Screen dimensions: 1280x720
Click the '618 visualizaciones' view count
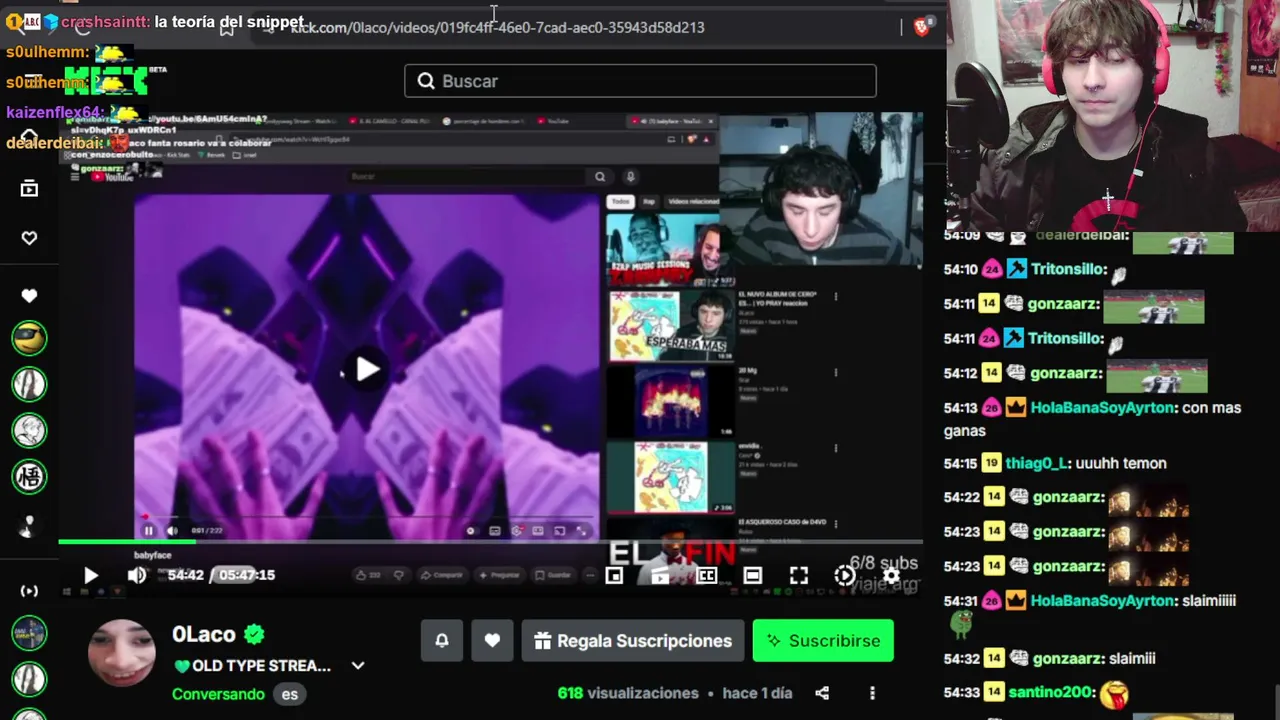coord(628,693)
